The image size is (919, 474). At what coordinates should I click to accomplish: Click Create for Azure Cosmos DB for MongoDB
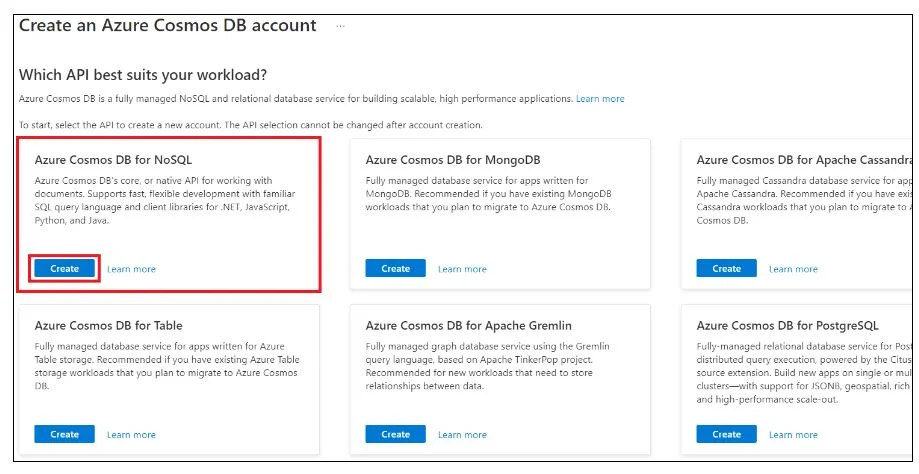point(396,268)
